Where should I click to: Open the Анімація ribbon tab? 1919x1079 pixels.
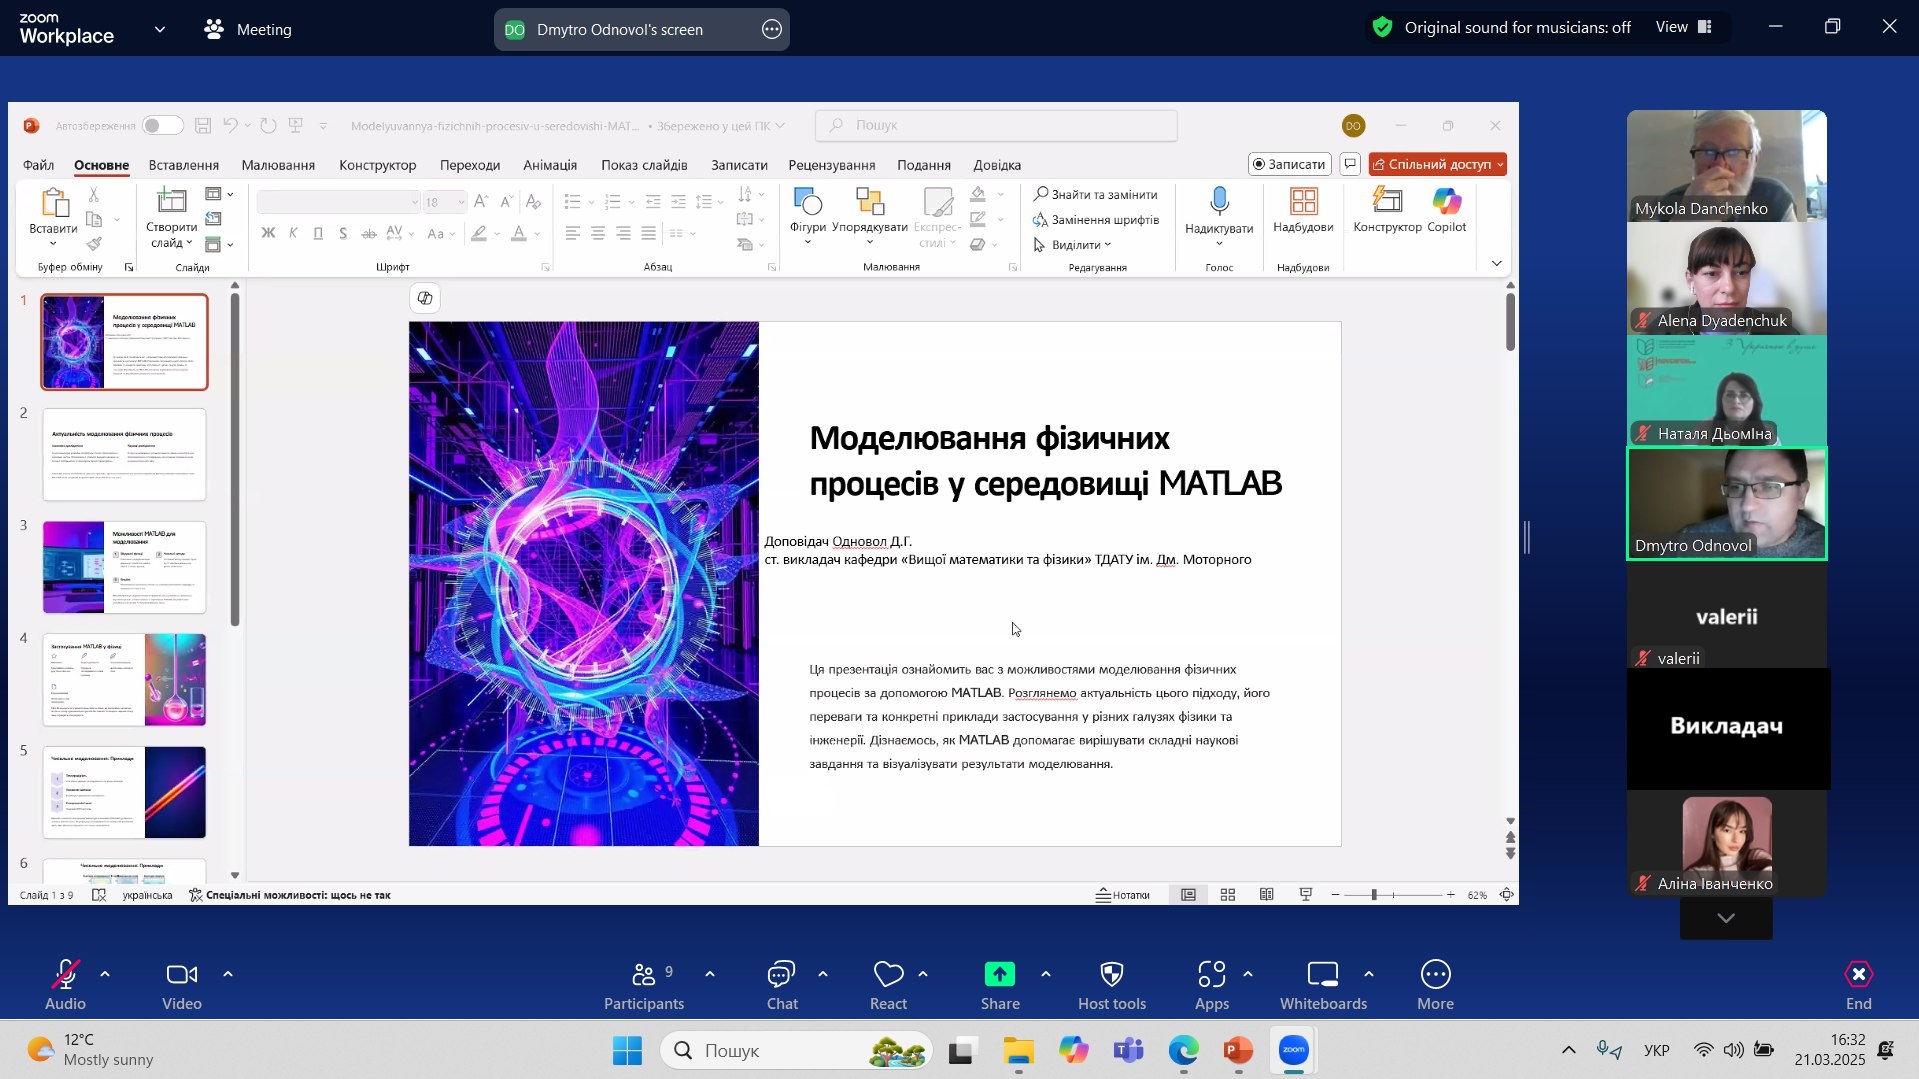pyautogui.click(x=550, y=165)
